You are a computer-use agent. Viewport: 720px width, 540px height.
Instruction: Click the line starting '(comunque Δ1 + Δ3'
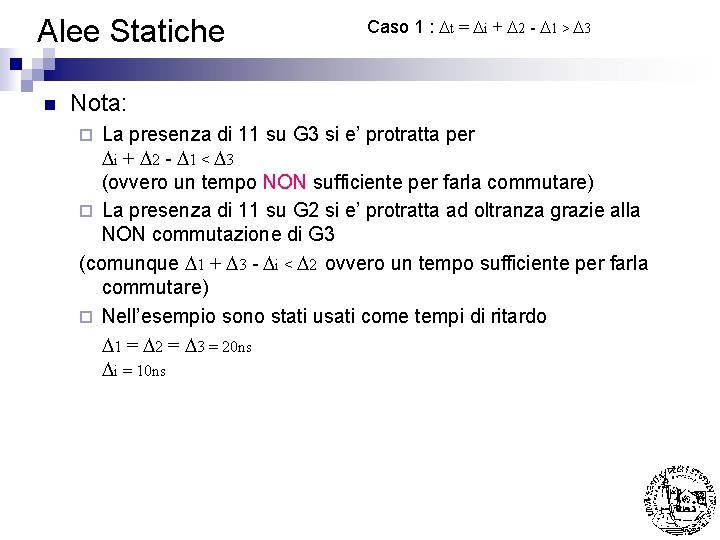362,263
